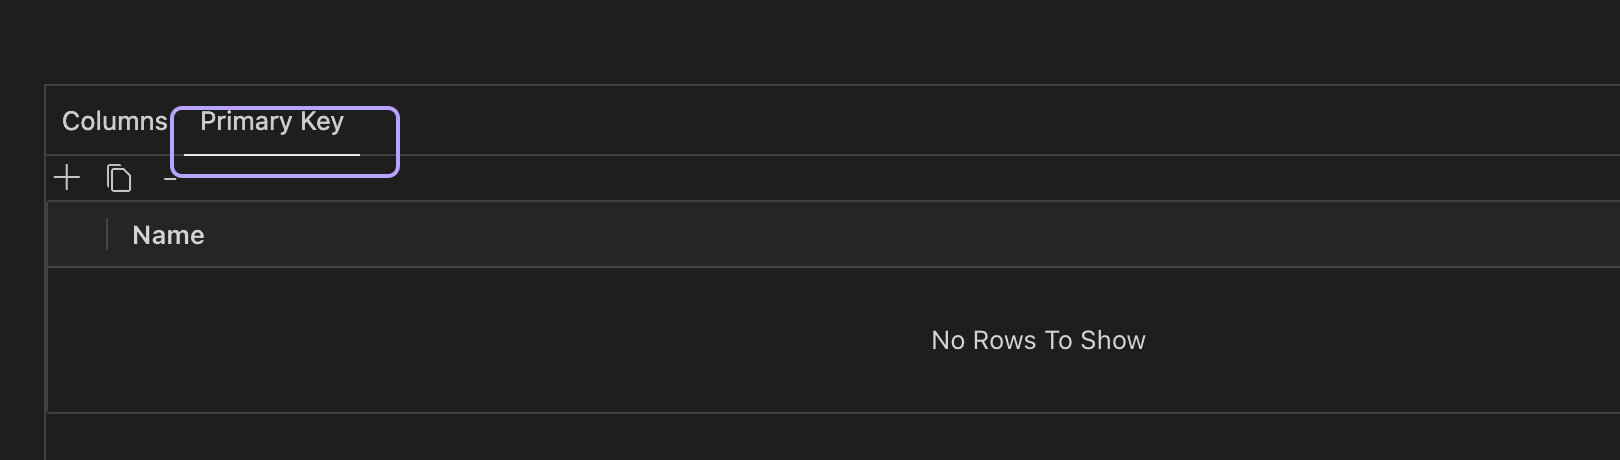Focus the highlighted Primary Key tab label

272,121
